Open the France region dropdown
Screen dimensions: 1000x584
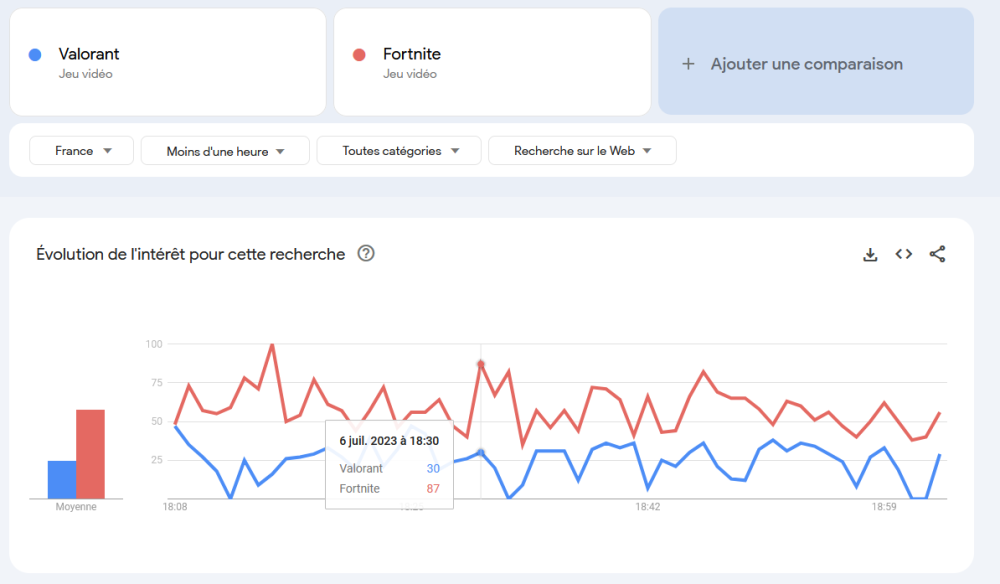tap(81, 150)
